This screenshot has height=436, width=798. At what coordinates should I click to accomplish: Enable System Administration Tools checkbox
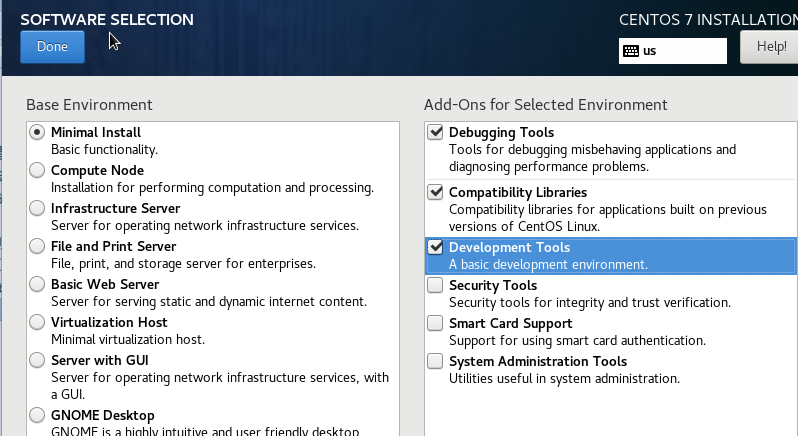[435, 361]
